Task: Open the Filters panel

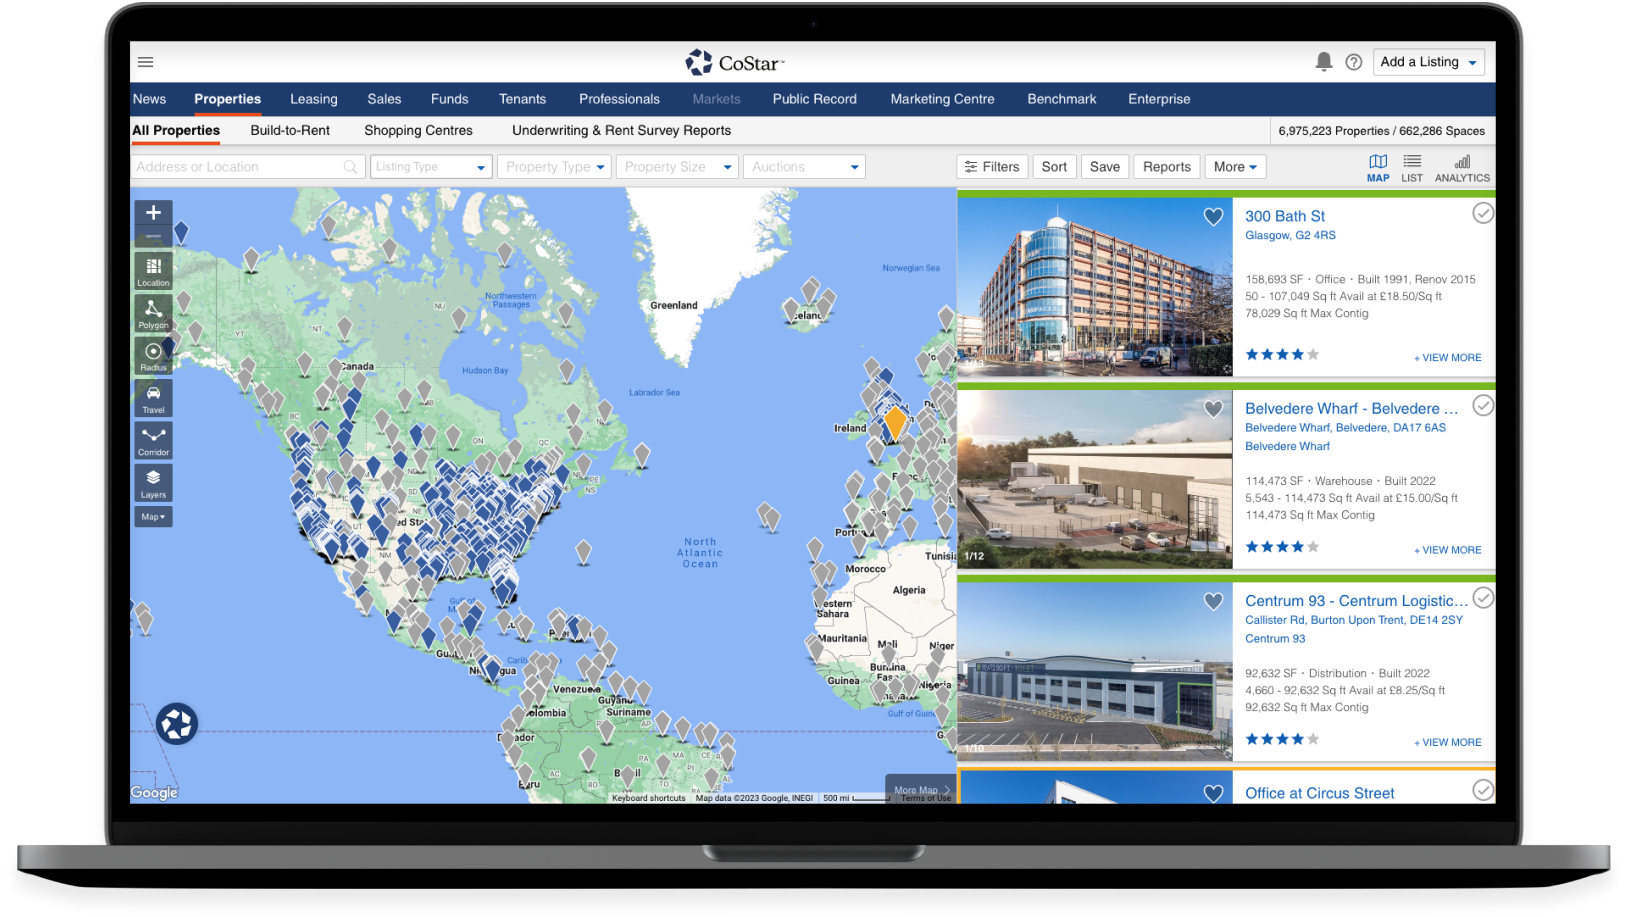Action: 992,167
